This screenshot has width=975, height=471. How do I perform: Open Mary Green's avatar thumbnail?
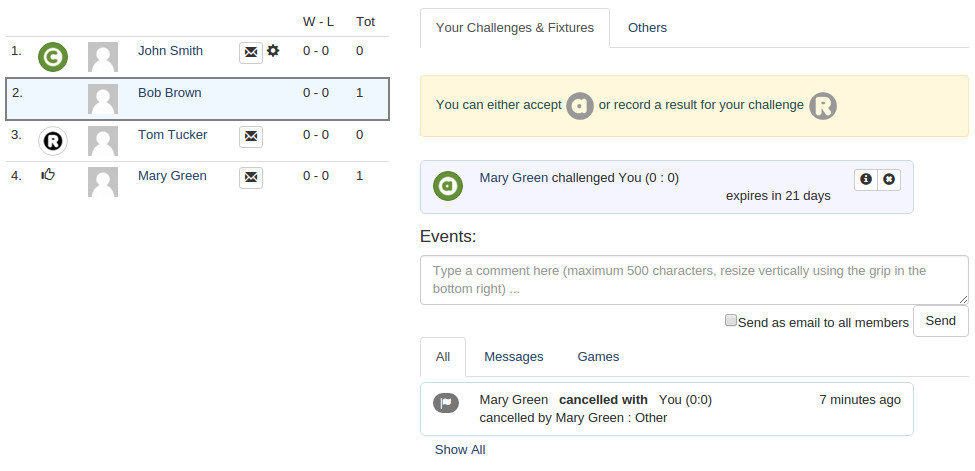[103, 182]
